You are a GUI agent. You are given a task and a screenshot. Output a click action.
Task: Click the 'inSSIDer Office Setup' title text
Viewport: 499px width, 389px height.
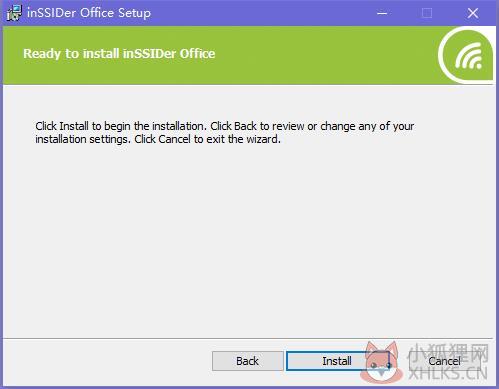89,13
